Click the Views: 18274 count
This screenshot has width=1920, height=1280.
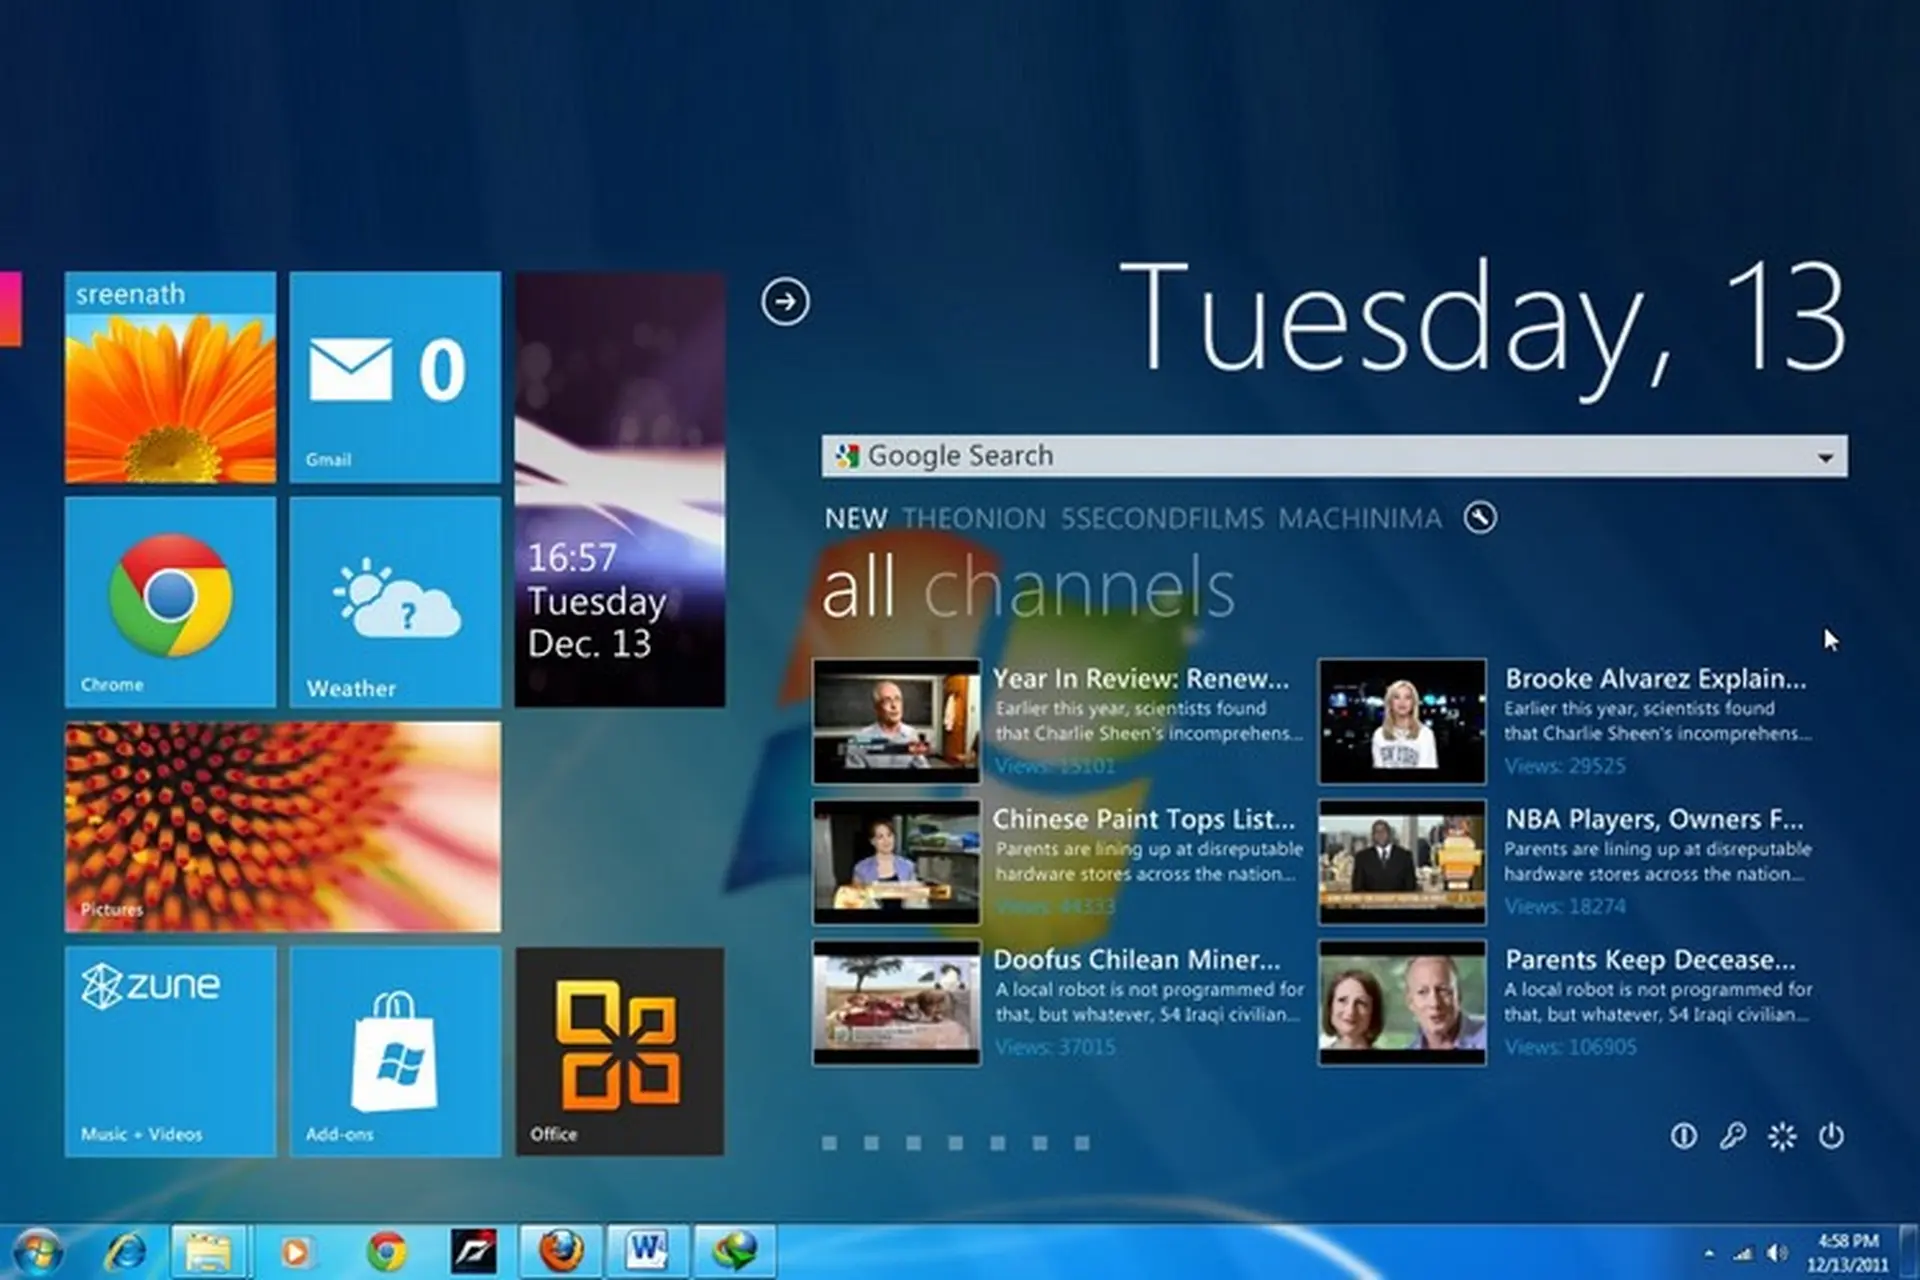(x=1565, y=906)
